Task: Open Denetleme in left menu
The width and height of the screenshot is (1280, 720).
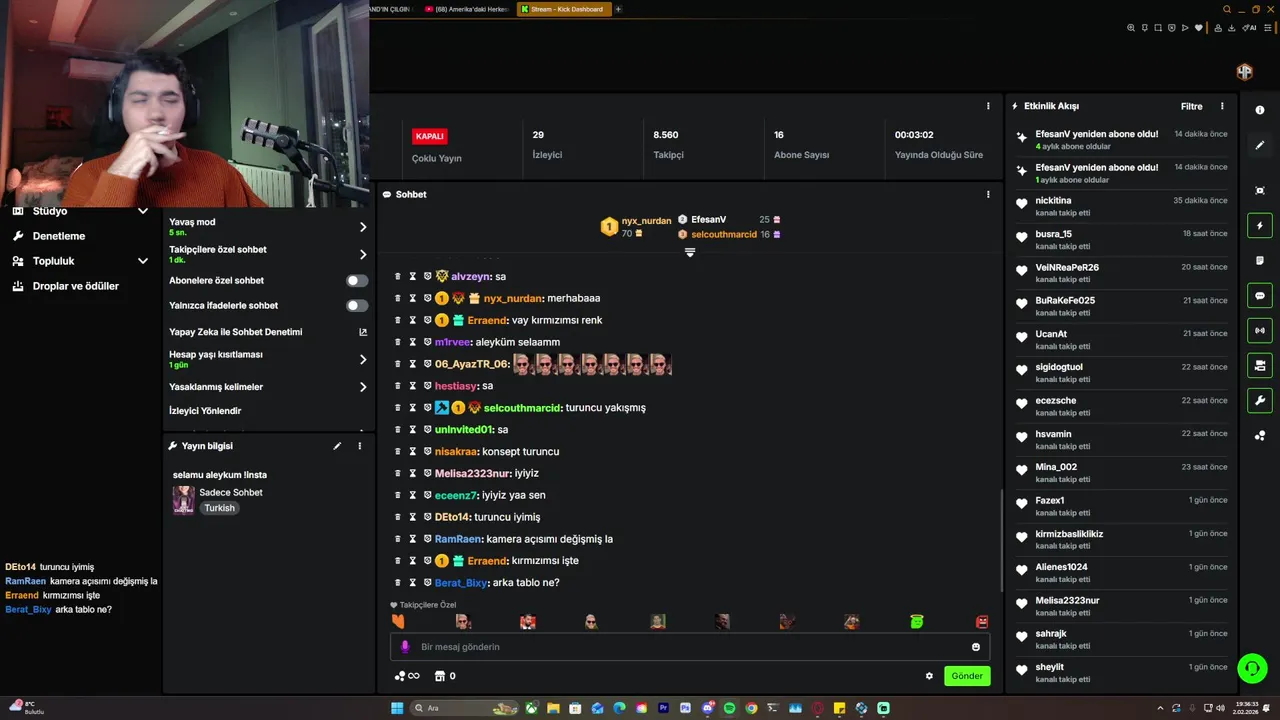Action: (x=59, y=236)
